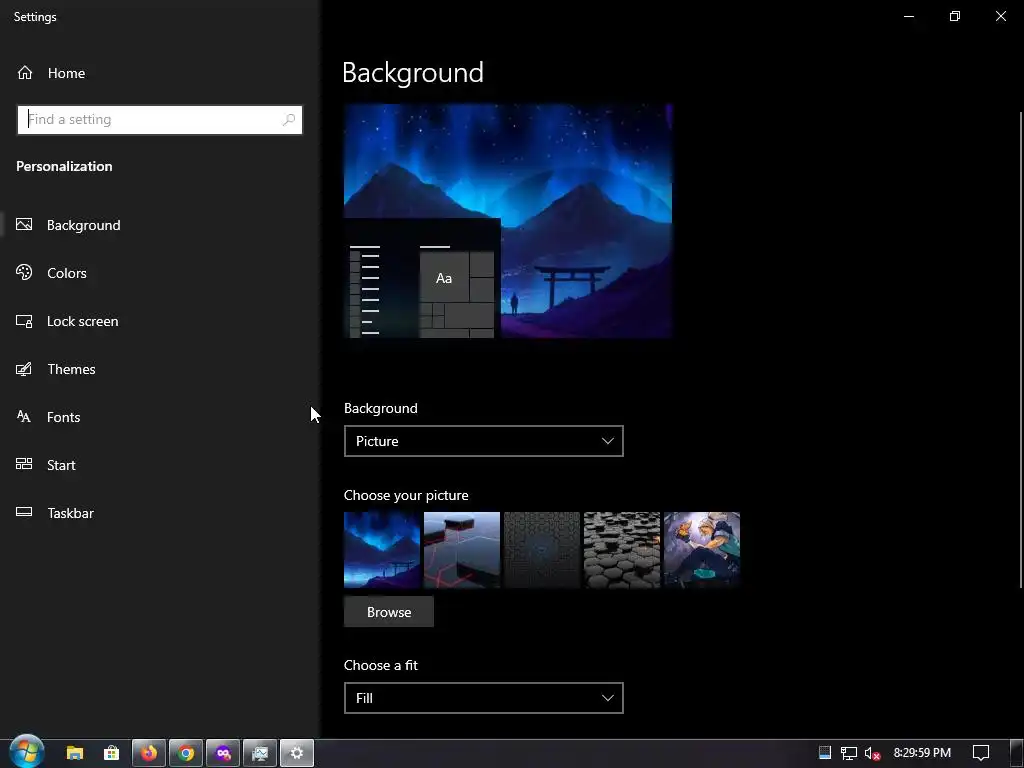Click the network tray icon
The image size is (1024, 768).
point(848,754)
